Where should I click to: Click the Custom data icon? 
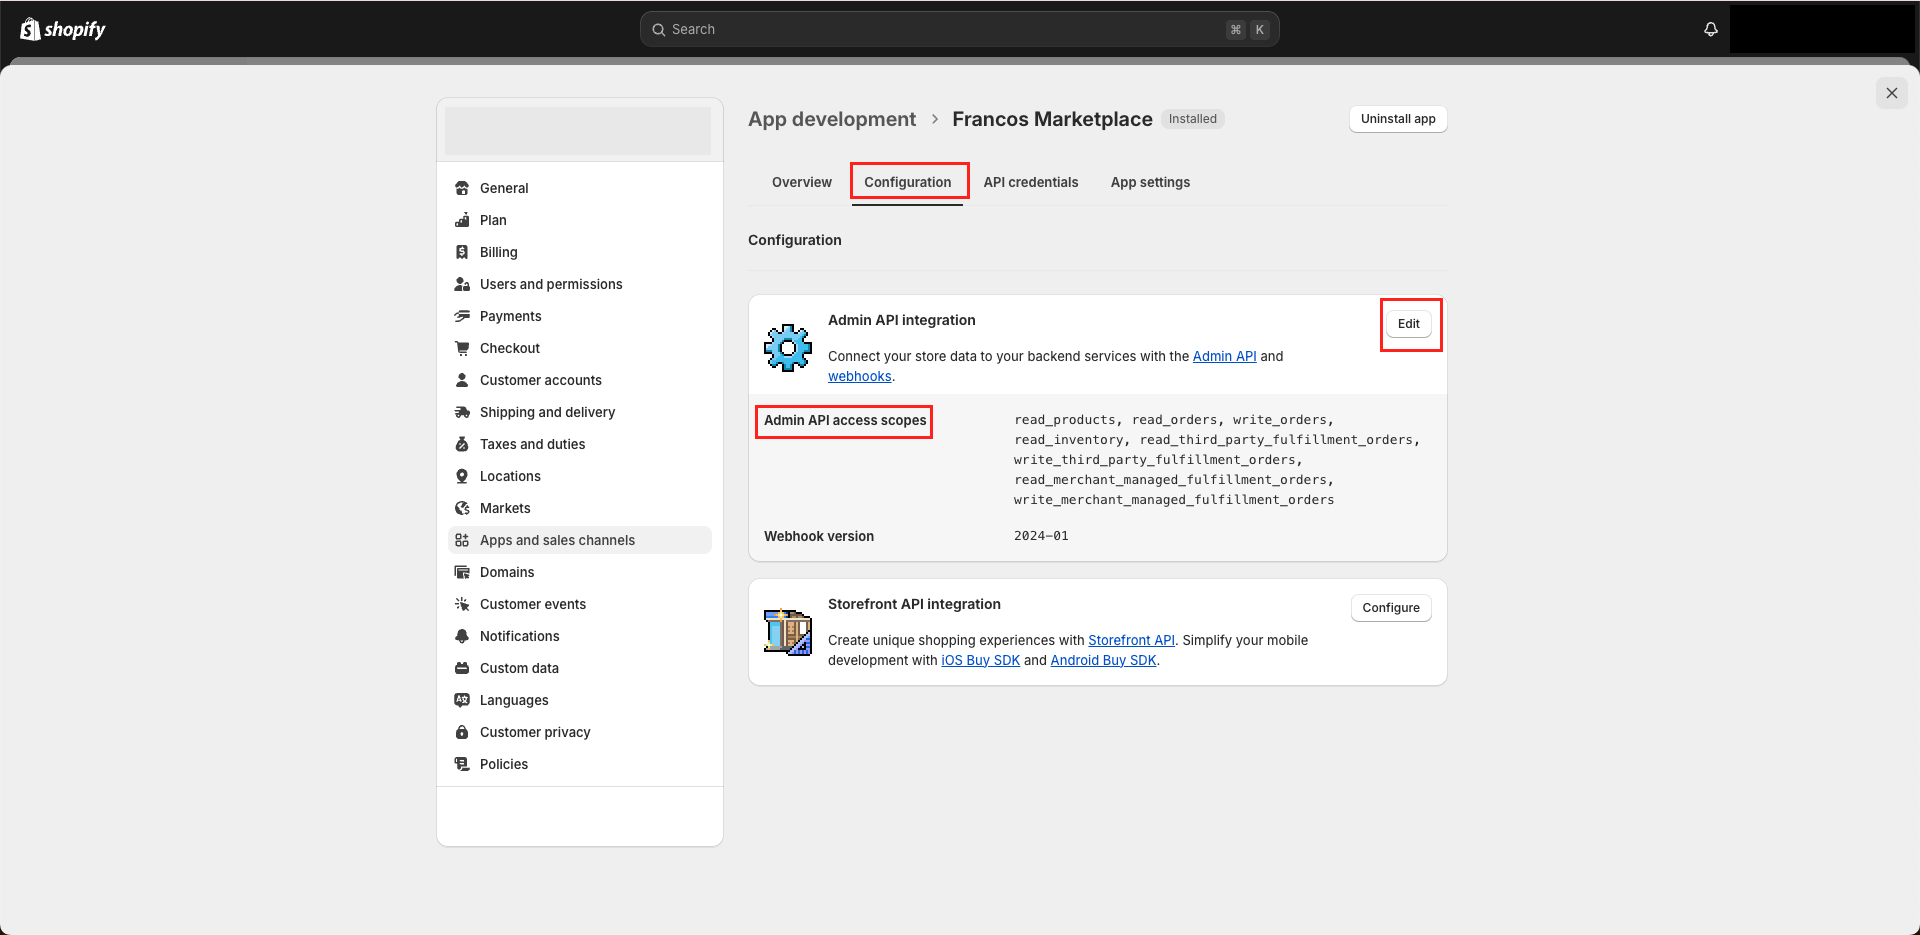[x=462, y=668]
